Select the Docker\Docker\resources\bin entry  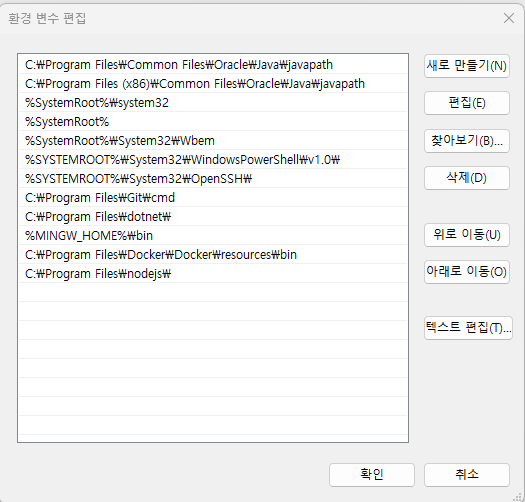(x=213, y=255)
